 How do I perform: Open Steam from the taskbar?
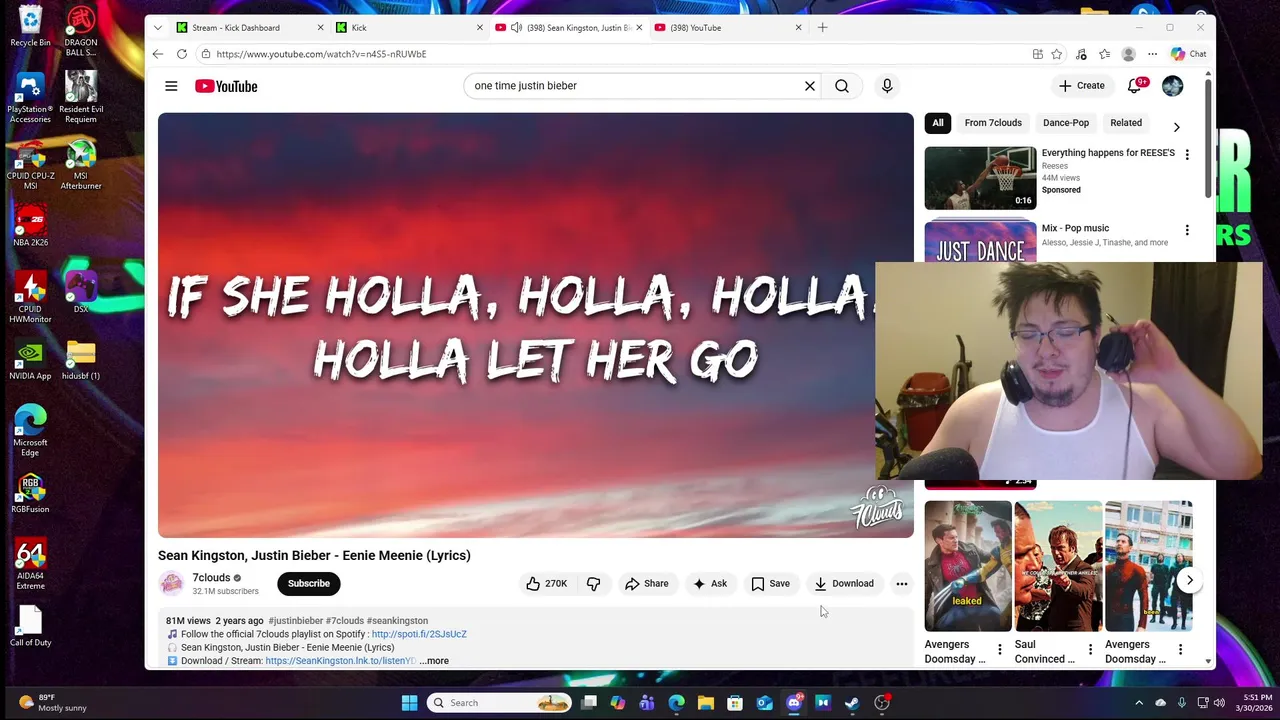point(852,703)
